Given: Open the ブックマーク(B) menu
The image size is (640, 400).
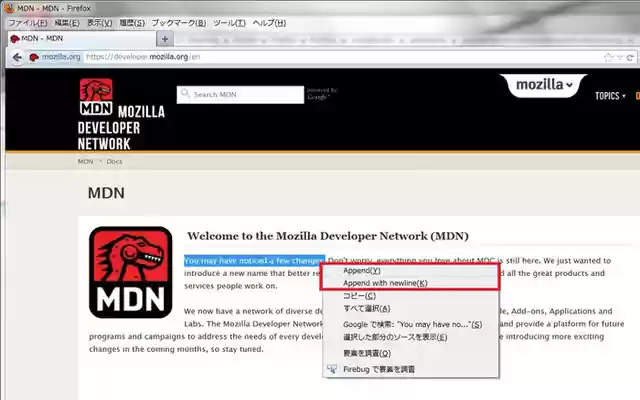Looking at the screenshot, I should [179, 23].
